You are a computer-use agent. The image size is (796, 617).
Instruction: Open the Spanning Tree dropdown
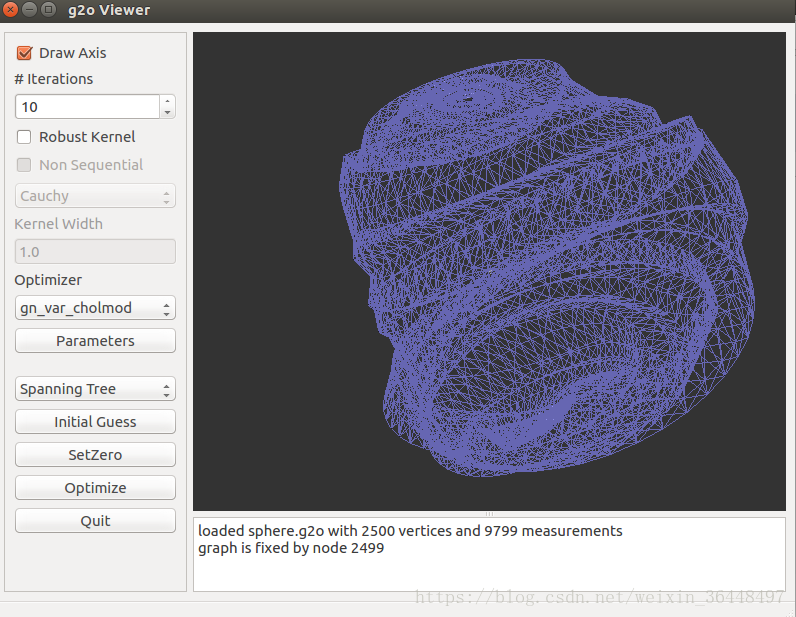(95, 389)
